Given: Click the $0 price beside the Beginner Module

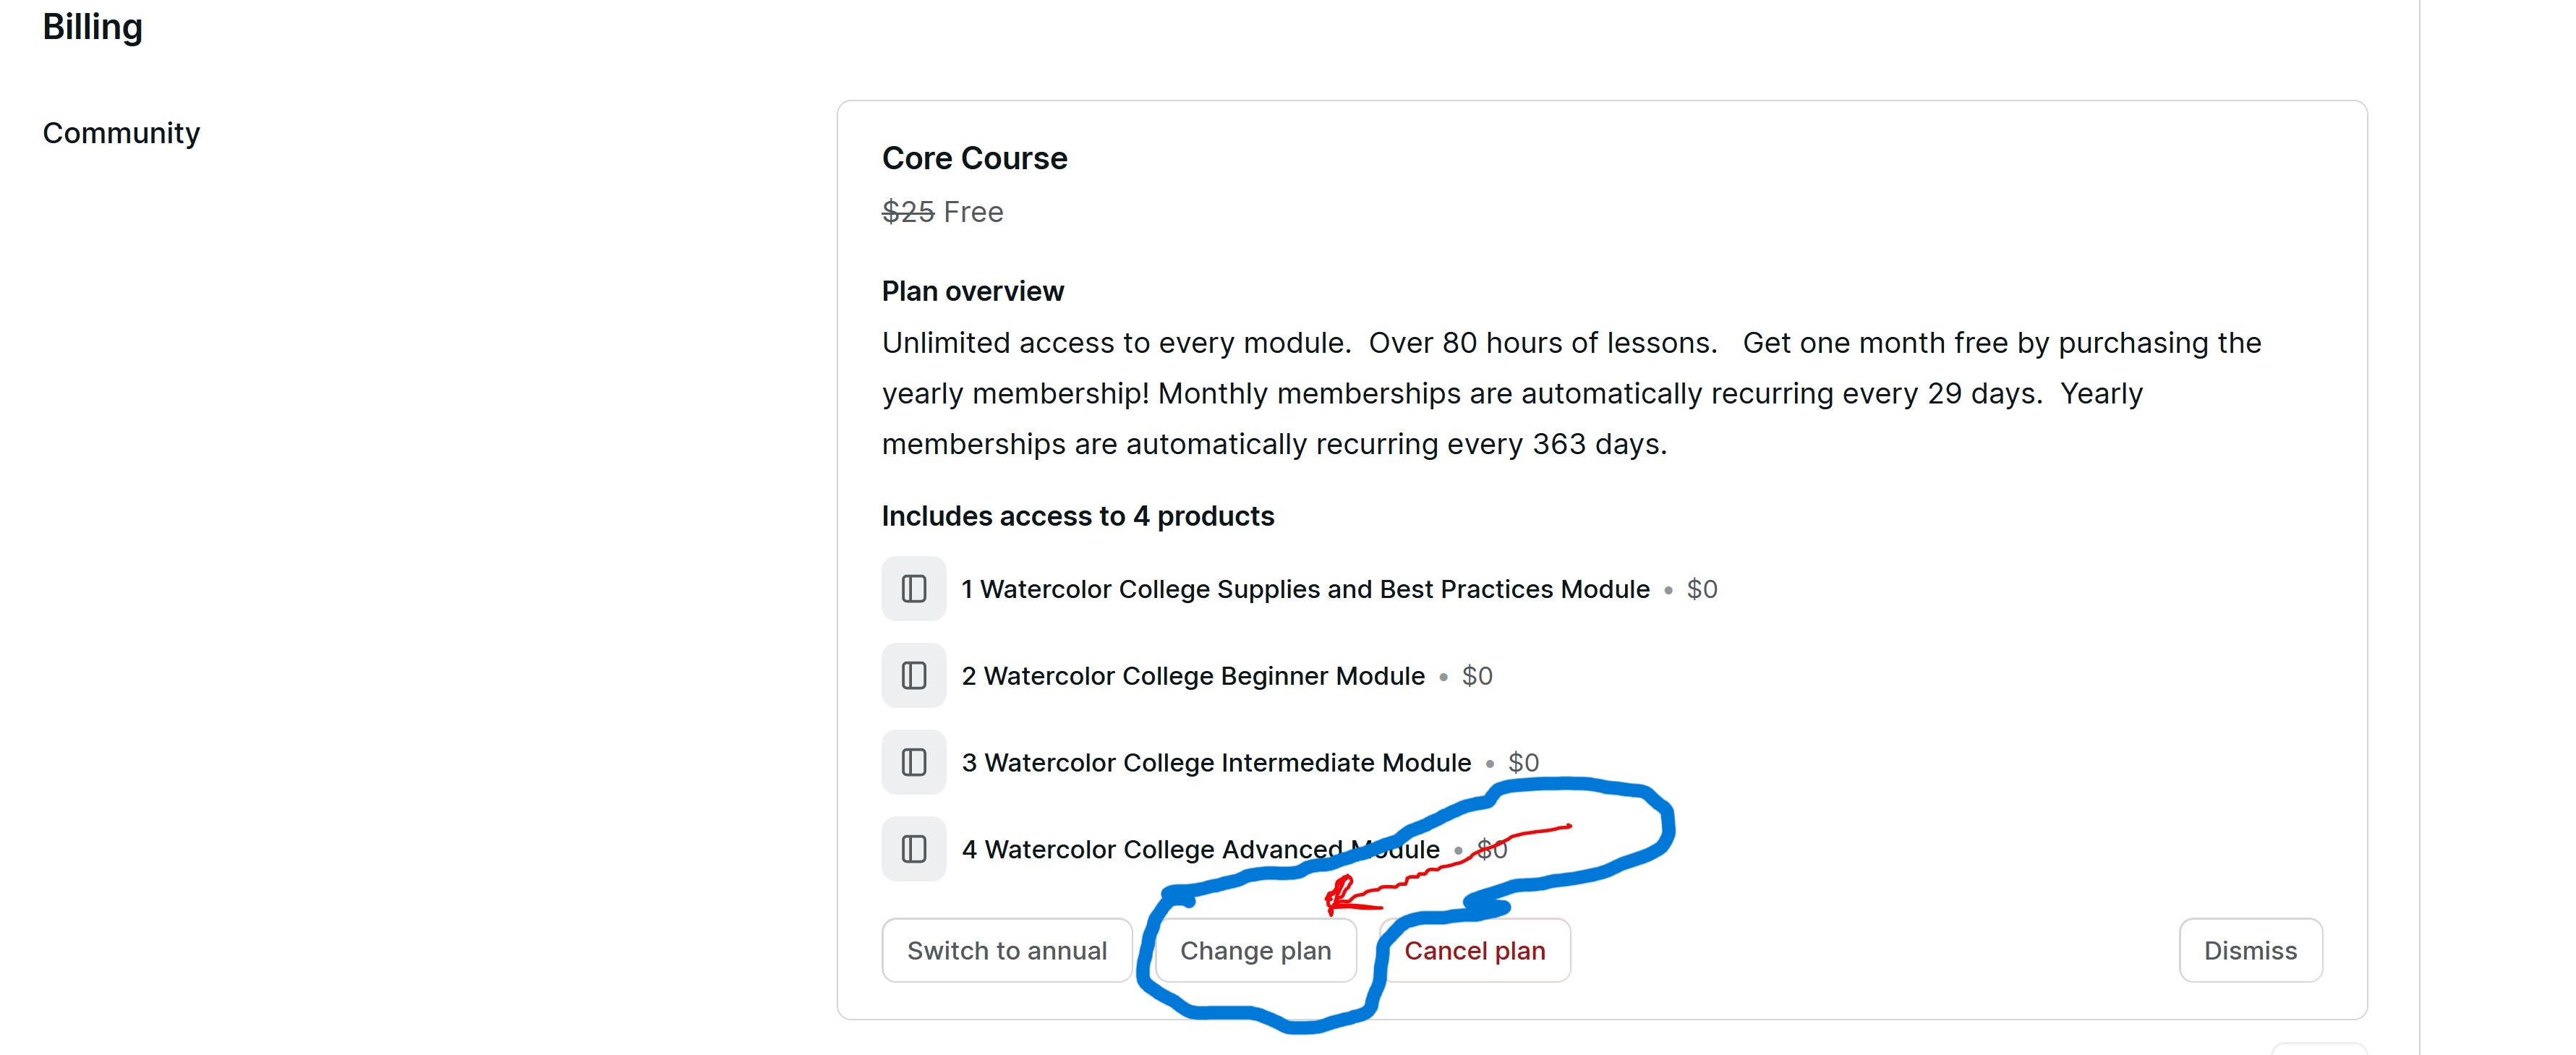Looking at the screenshot, I should click(1477, 675).
